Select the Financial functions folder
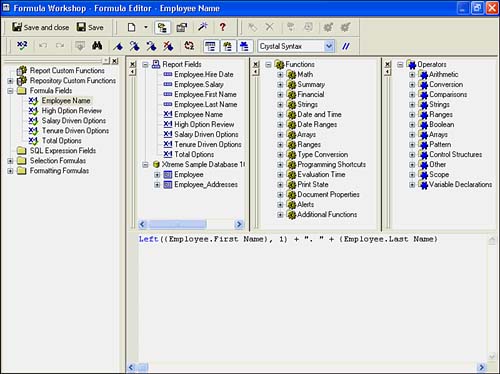The image size is (500, 374). 310,94
